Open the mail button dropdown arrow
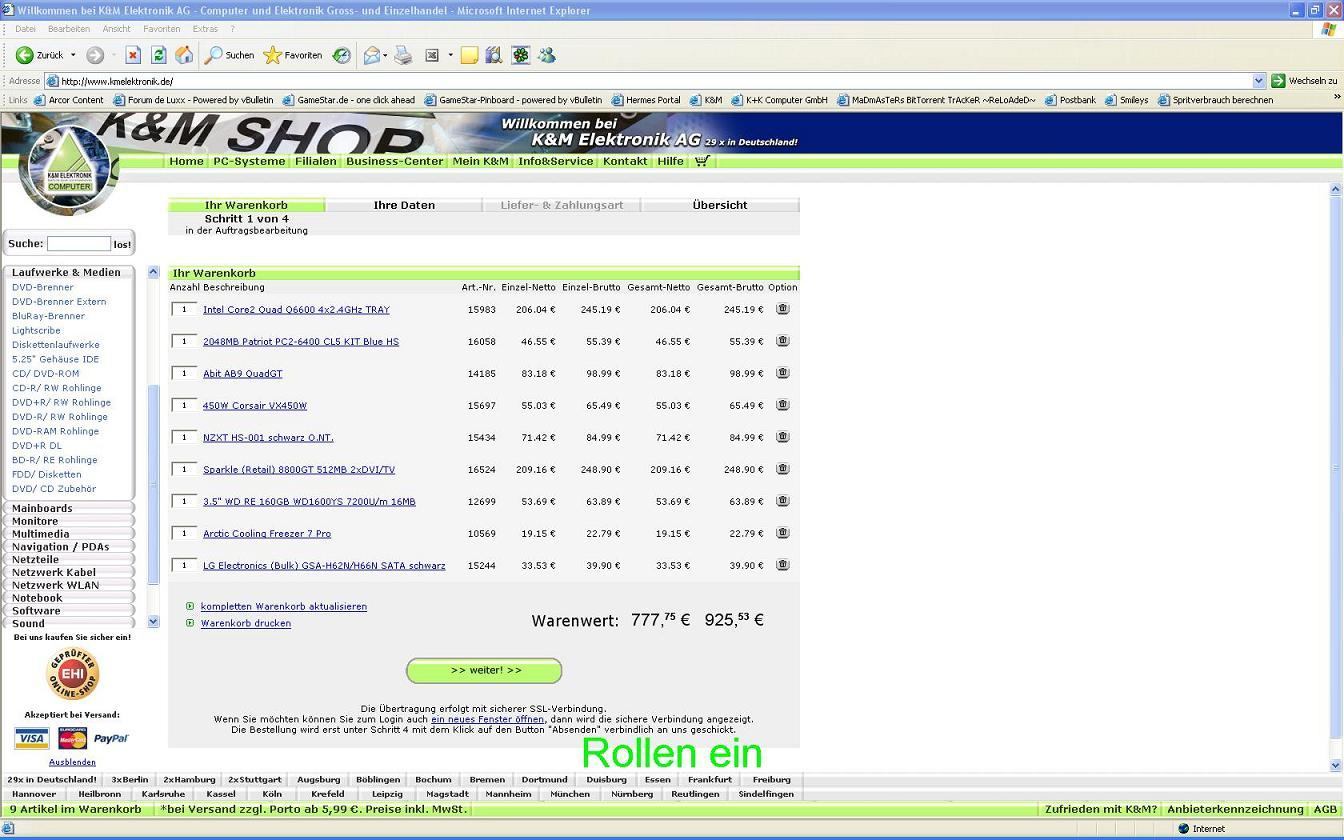 (385, 55)
